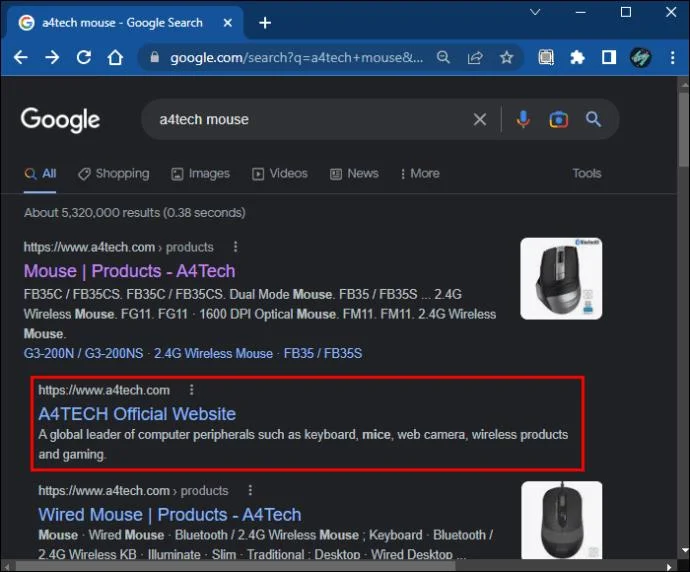Toggle the browser side panel
Screen dimensions: 690x572
tap(609, 57)
